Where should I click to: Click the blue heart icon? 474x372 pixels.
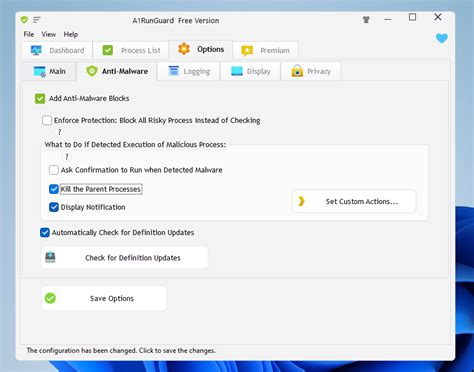(442, 38)
